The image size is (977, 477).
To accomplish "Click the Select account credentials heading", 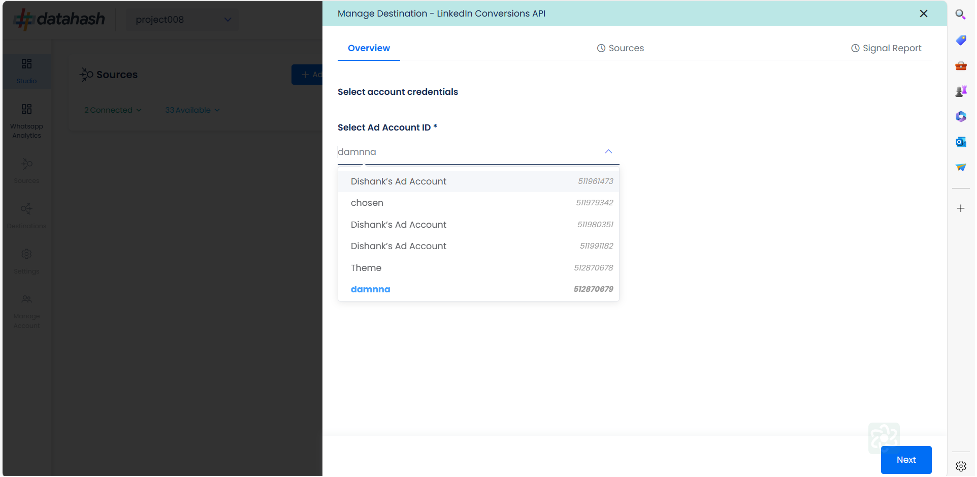I will (398, 92).
